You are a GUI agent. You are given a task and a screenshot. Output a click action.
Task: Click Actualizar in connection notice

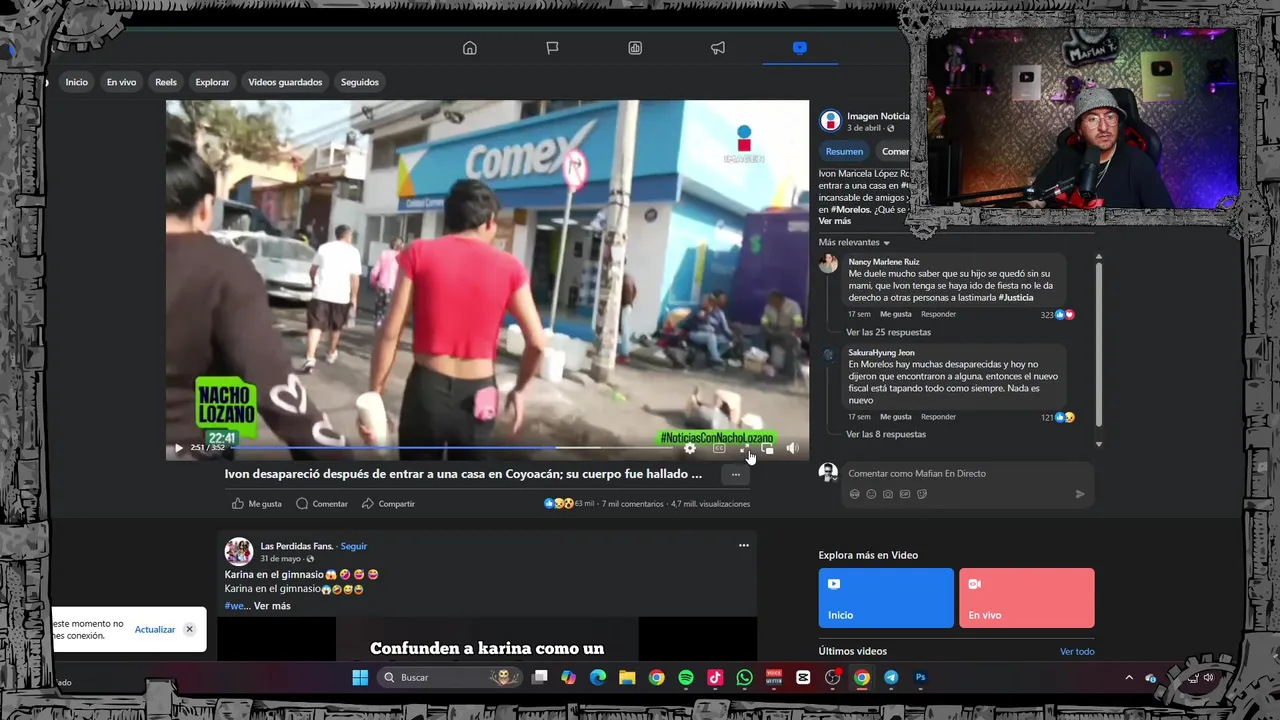click(155, 630)
